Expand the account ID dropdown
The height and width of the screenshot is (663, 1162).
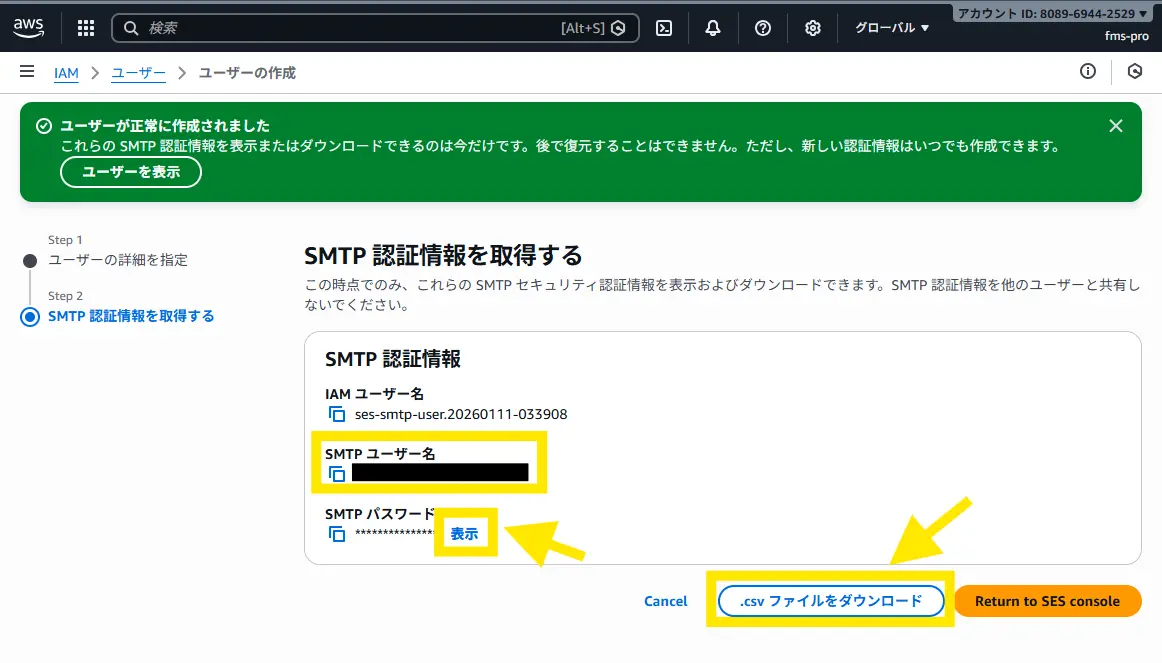[1053, 14]
